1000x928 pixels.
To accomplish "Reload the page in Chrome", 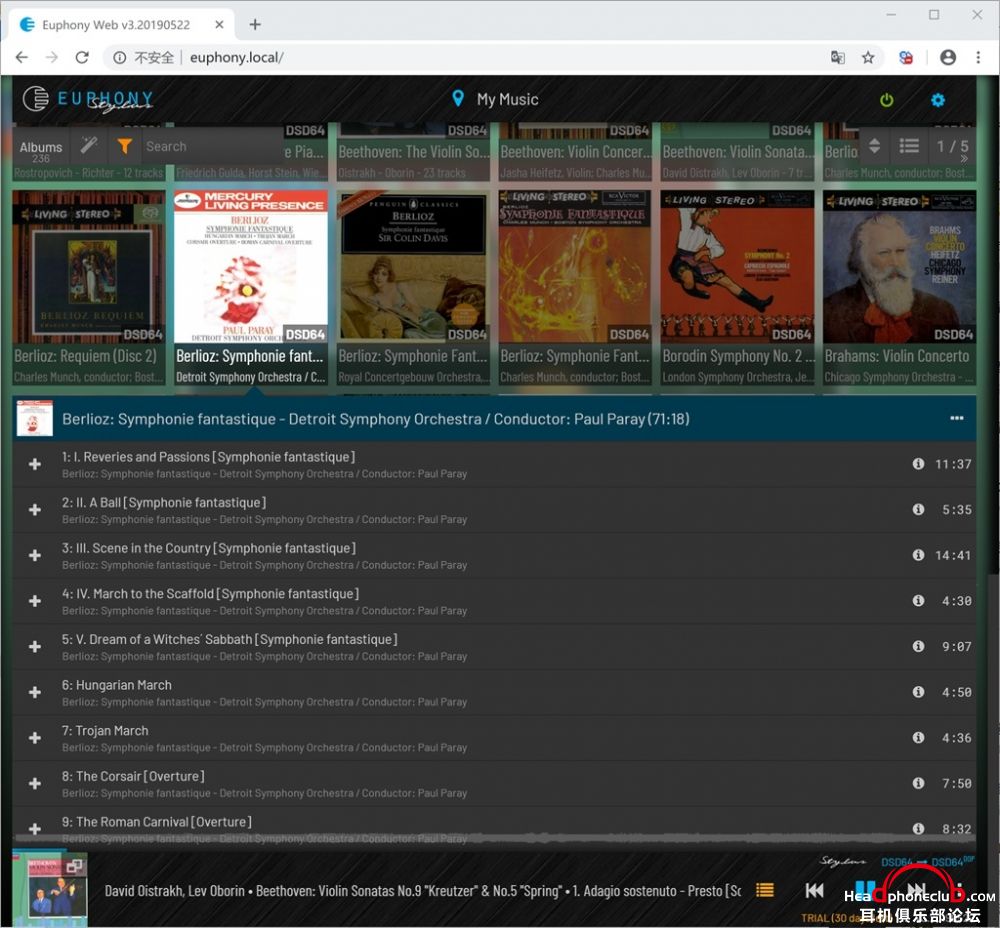I will [82, 57].
